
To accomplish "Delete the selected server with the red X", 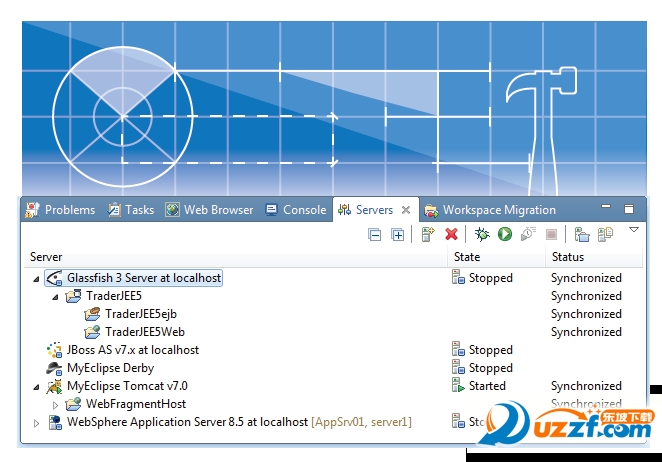I will (x=451, y=234).
